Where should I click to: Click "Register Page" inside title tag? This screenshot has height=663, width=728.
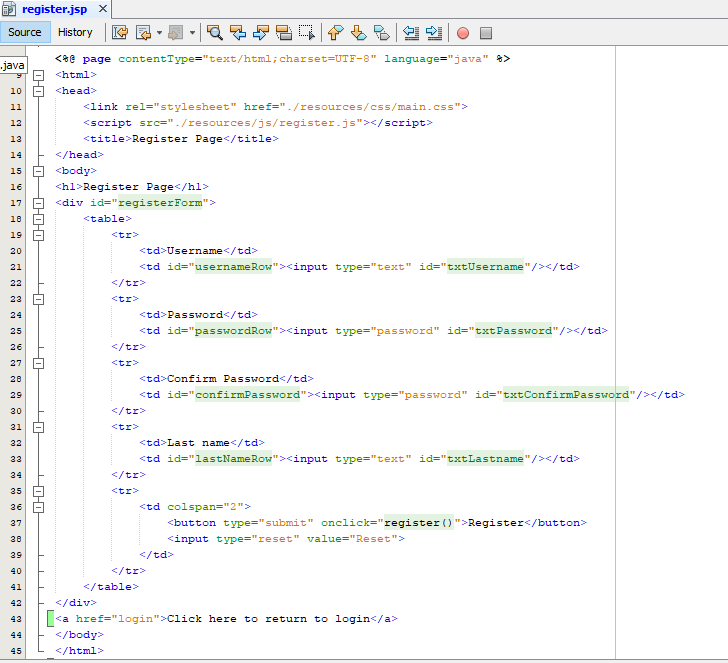[177, 139]
